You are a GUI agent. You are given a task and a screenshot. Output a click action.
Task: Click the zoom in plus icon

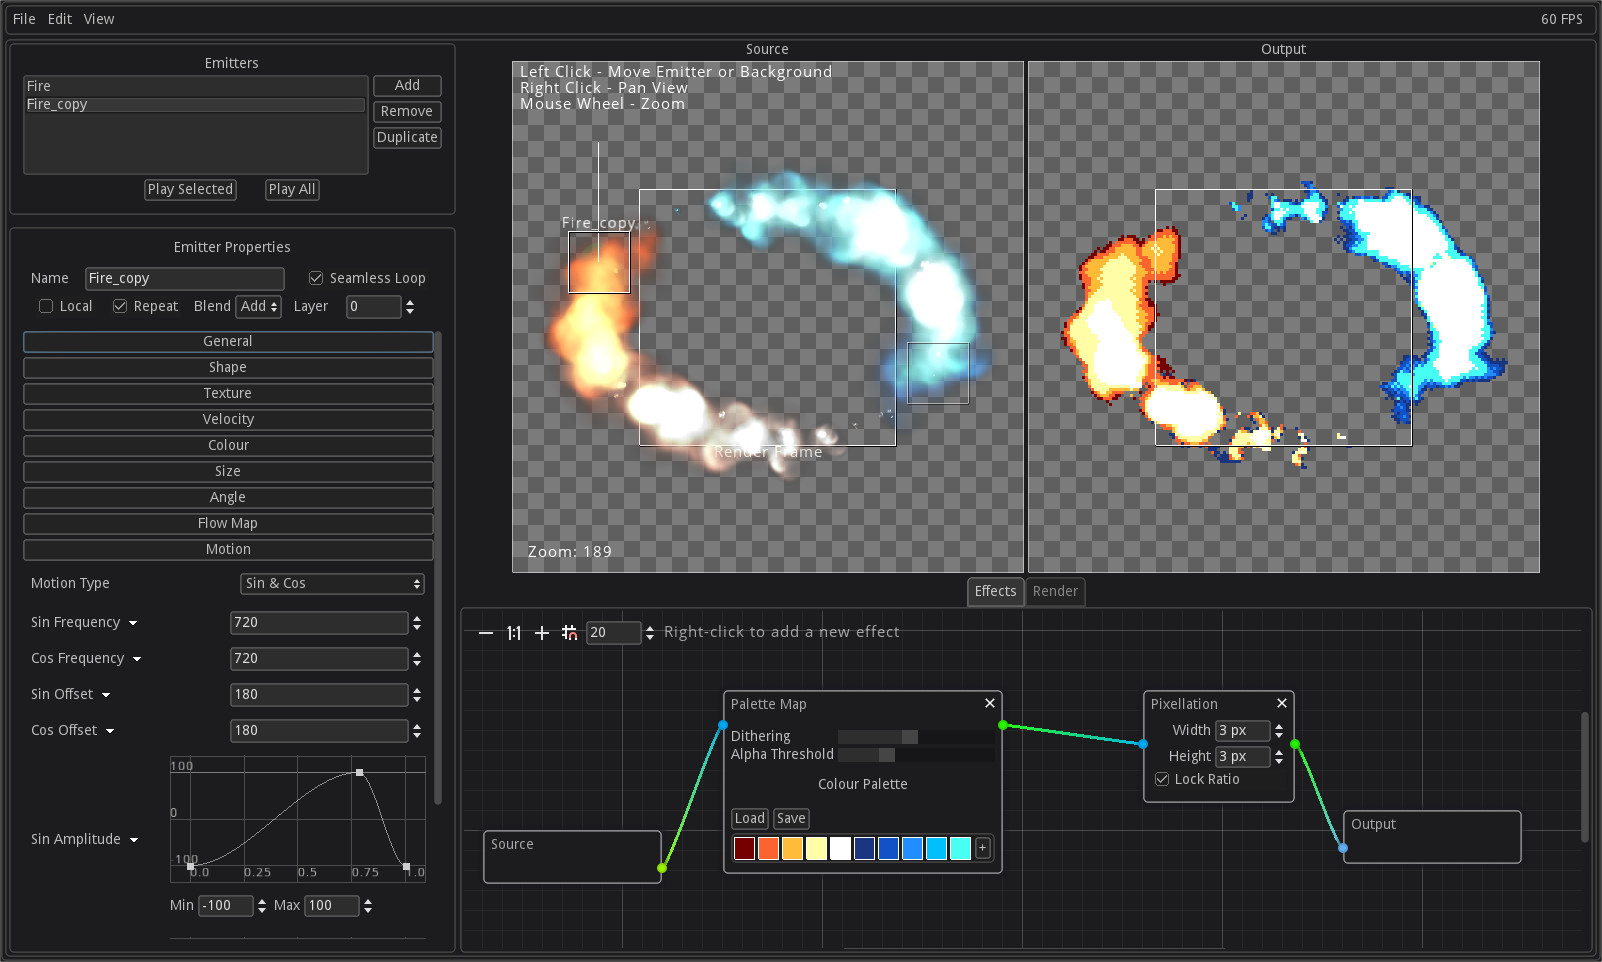[x=541, y=632]
